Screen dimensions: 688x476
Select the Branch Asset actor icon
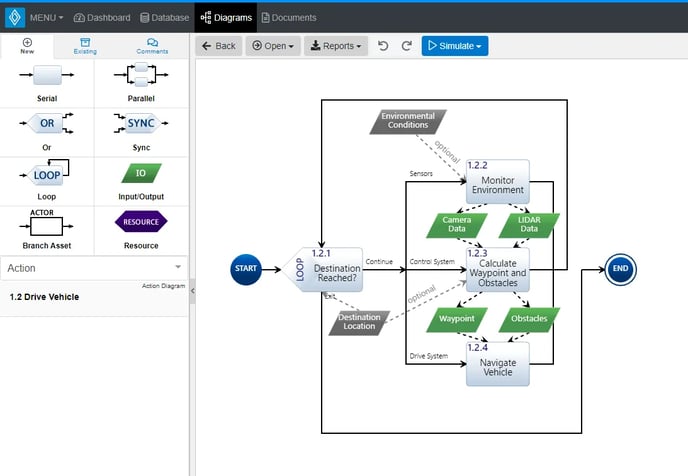coord(47,221)
